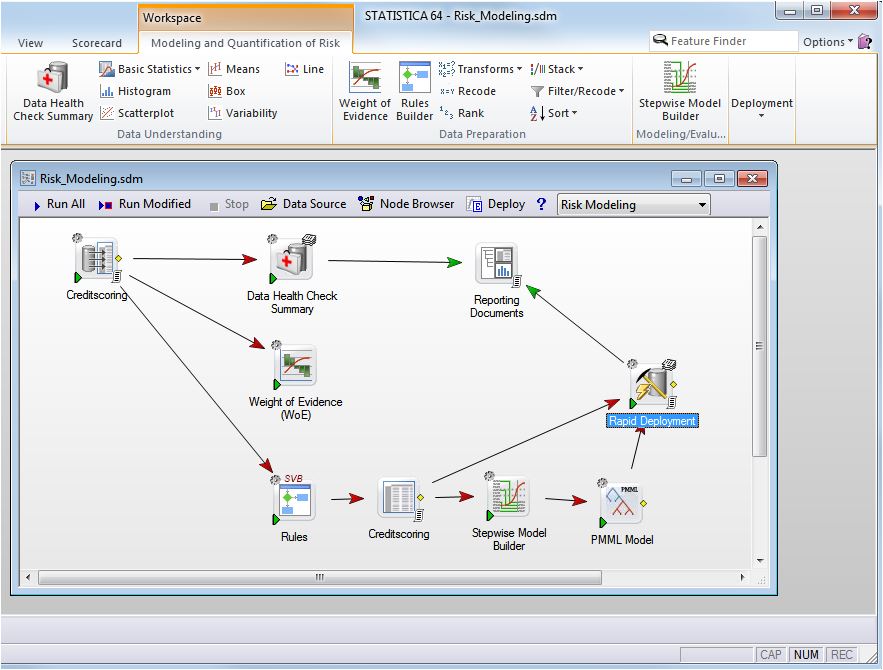This screenshot has height=670, width=883.
Task: Click Run Modified button
Action: coord(145,204)
